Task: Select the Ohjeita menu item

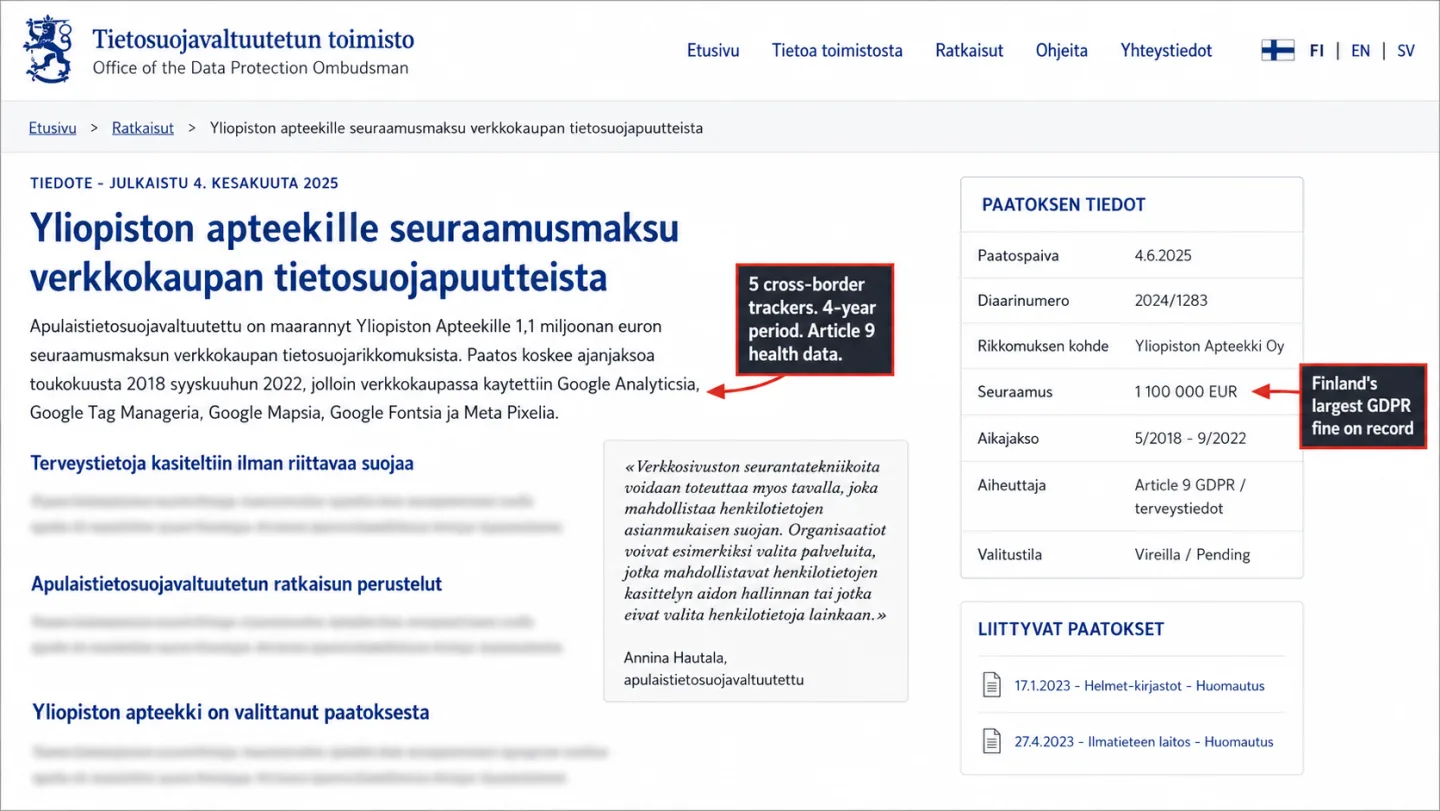Action: [x=1061, y=50]
